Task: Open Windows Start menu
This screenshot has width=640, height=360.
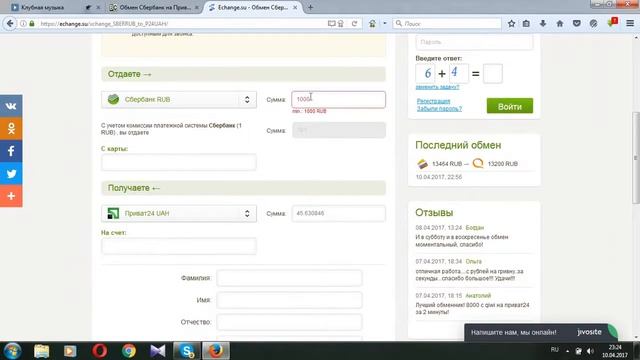Action: point(12,351)
